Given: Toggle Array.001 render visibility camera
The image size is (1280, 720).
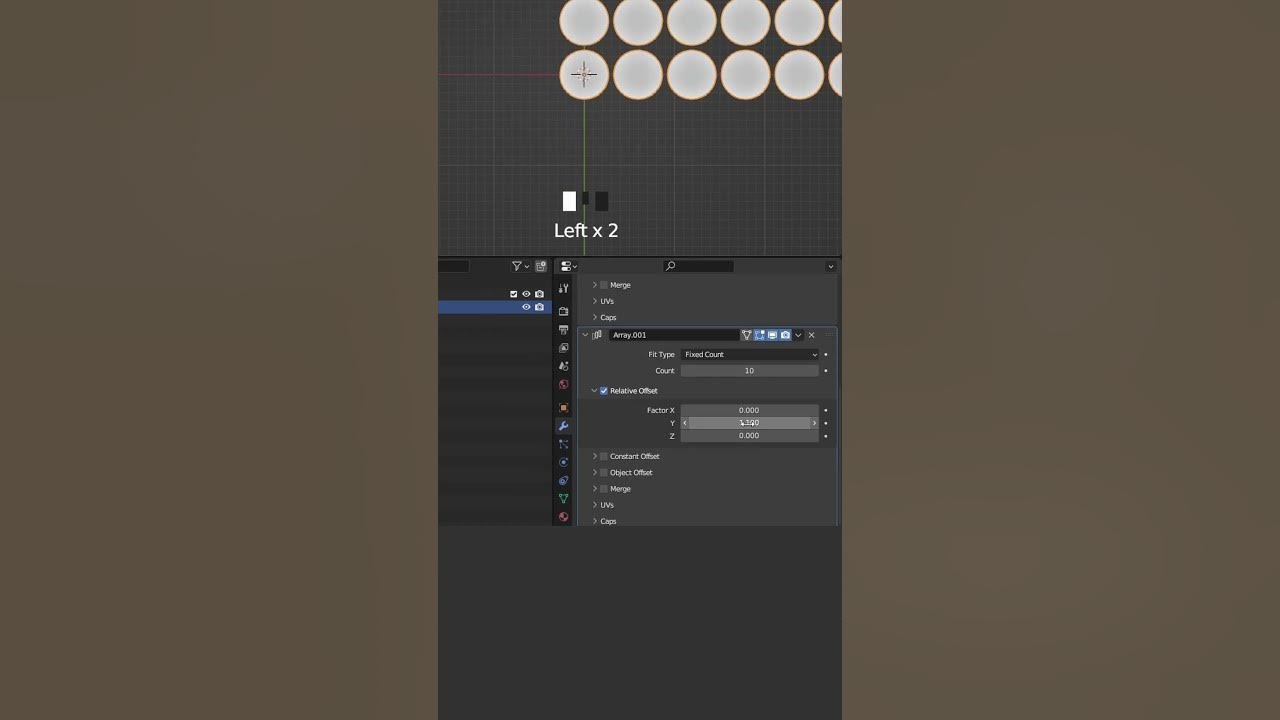Looking at the screenshot, I should [x=785, y=335].
